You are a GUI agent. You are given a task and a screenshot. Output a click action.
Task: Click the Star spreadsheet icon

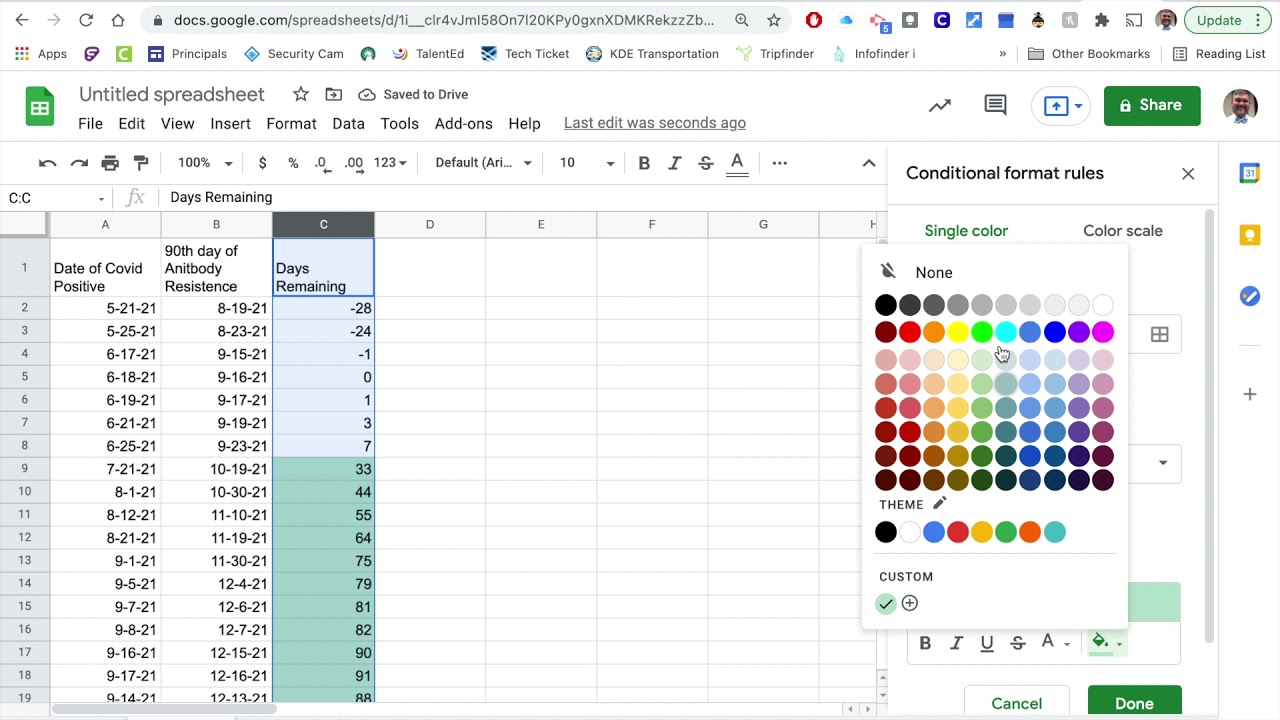click(301, 94)
